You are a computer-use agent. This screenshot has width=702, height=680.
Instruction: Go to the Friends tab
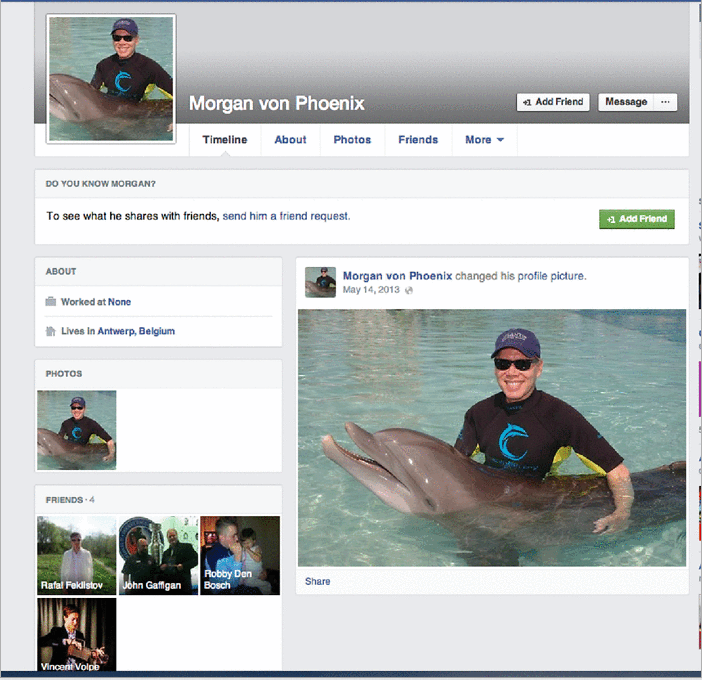pyautogui.click(x=418, y=140)
